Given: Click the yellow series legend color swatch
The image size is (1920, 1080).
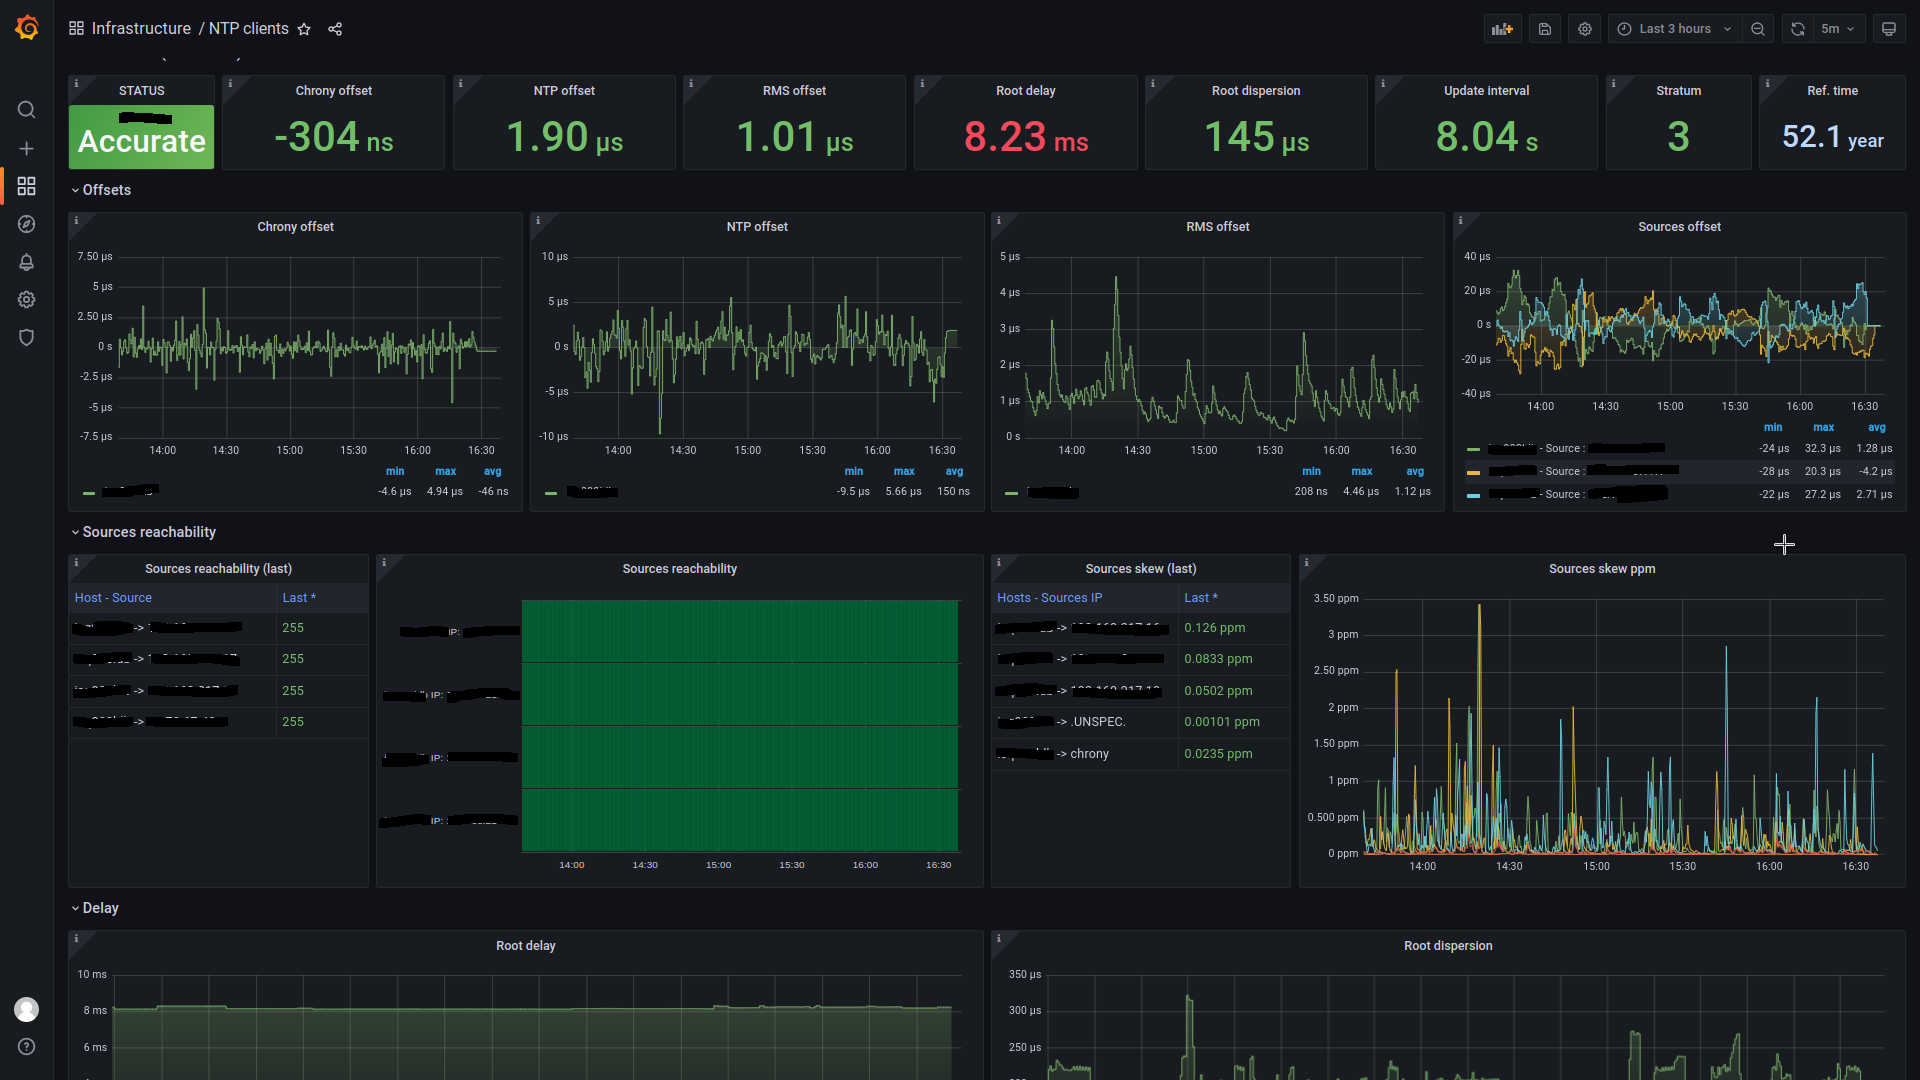Looking at the screenshot, I should [x=1473, y=472].
